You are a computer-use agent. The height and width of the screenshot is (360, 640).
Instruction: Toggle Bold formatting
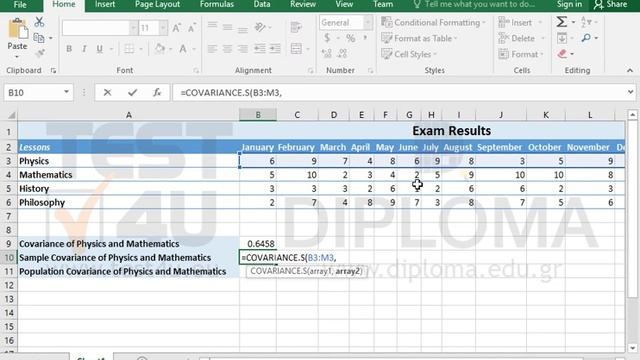coord(69,49)
